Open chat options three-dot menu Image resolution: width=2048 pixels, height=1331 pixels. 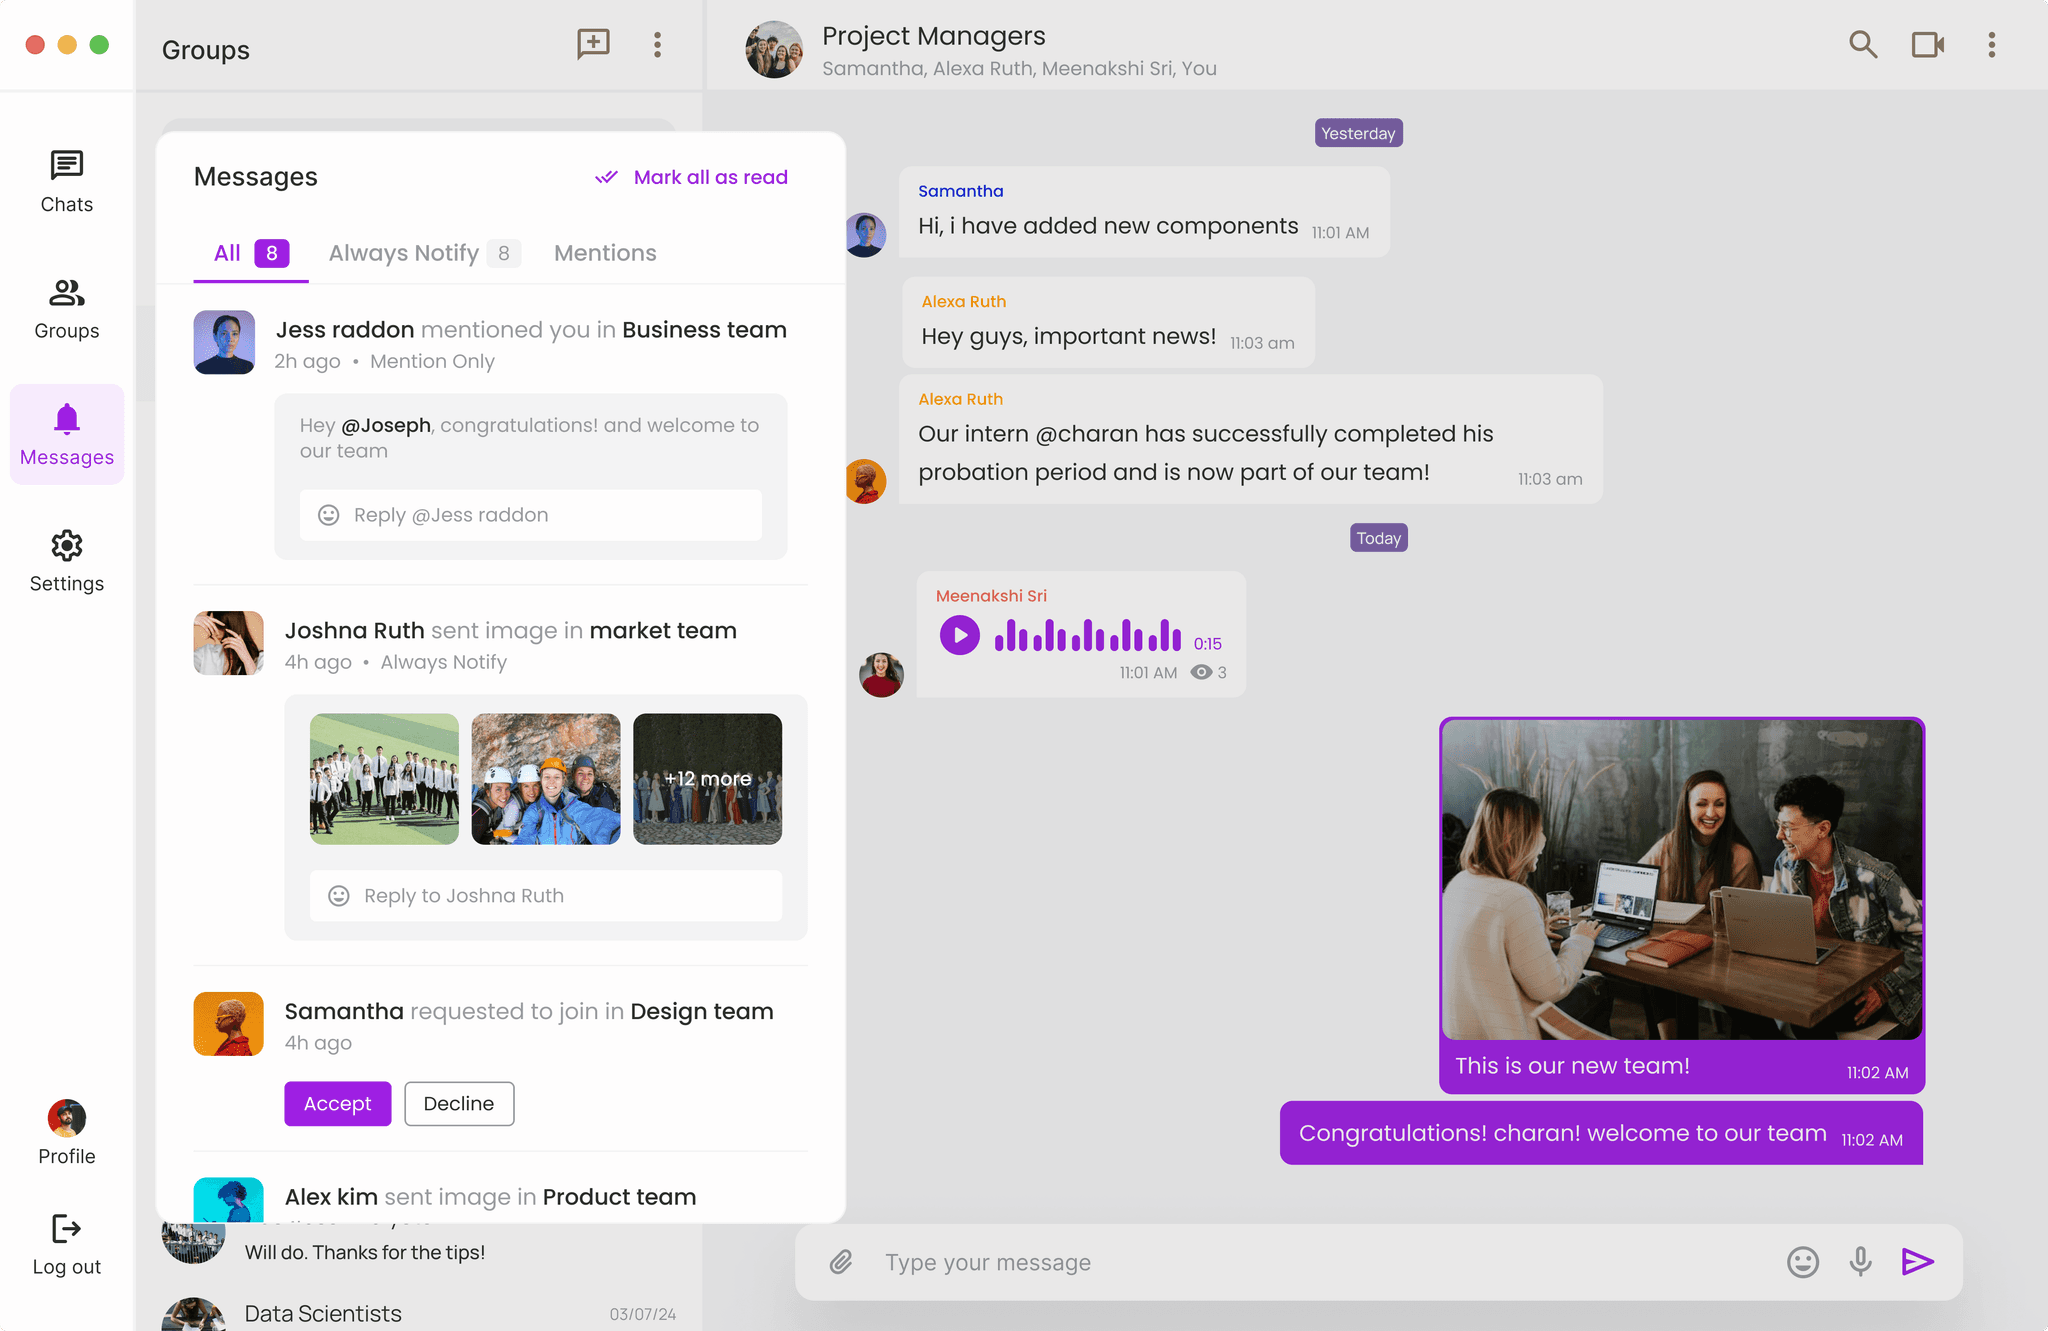(x=1991, y=44)
